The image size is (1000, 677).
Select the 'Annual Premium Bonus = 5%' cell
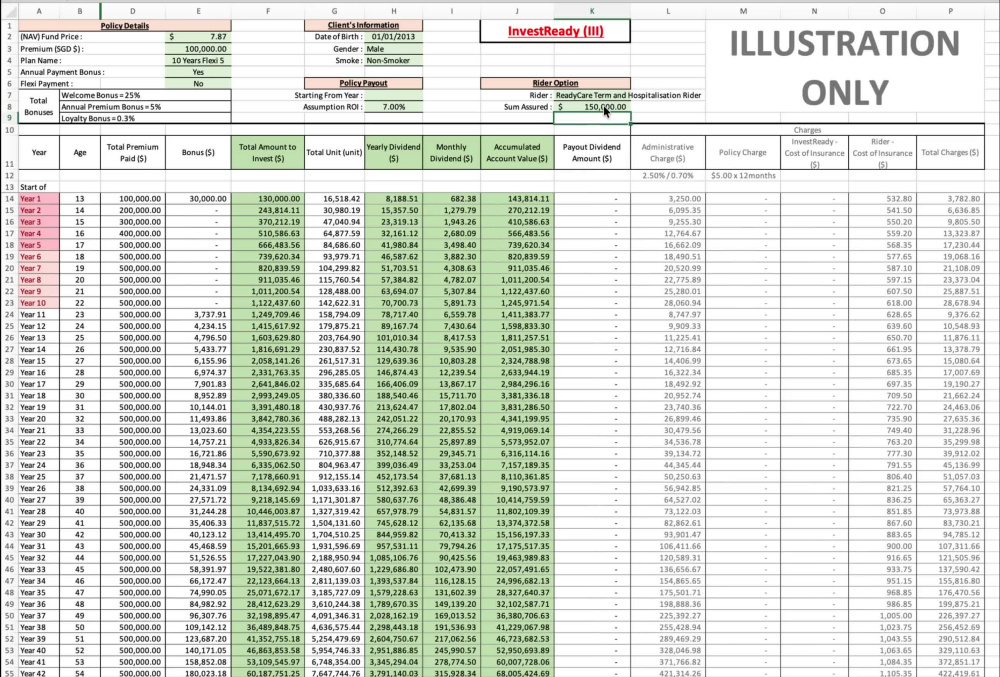click(x=145, y=107)
